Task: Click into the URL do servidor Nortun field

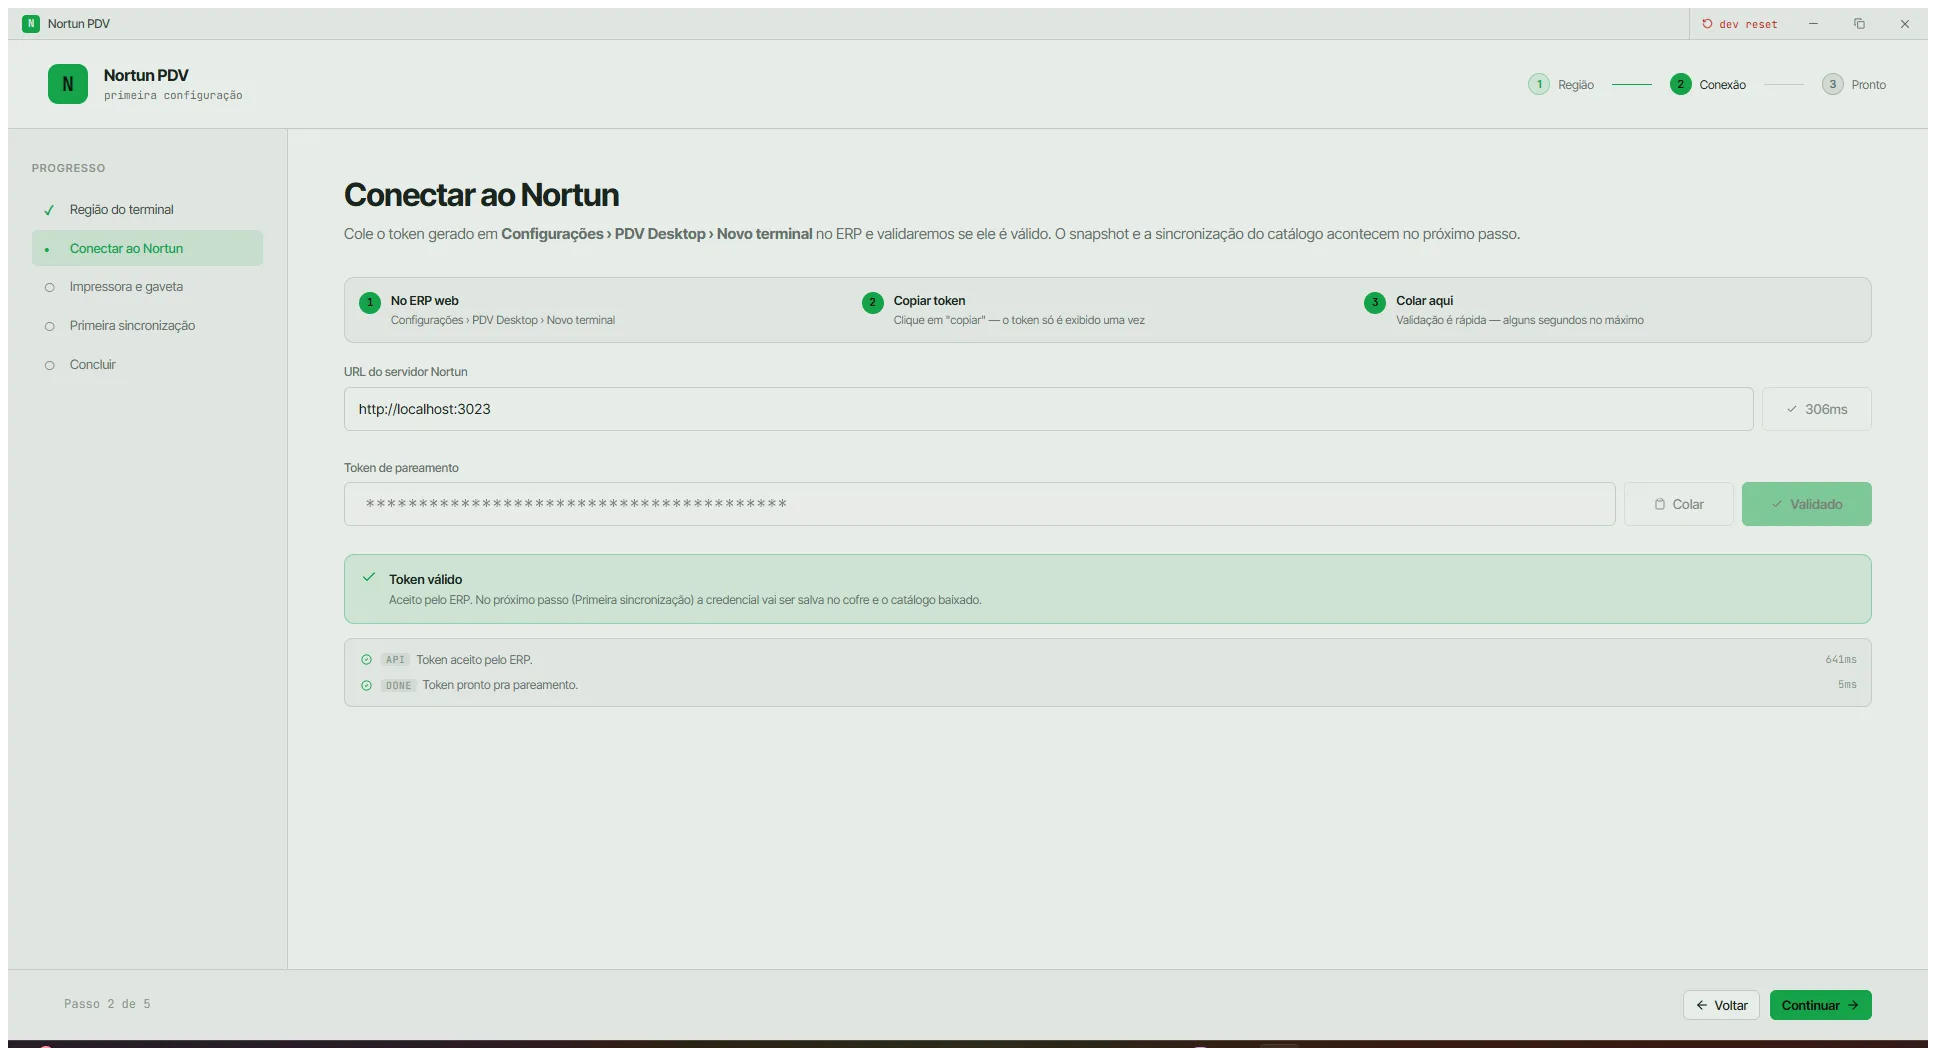Action: coord(1048,409)
